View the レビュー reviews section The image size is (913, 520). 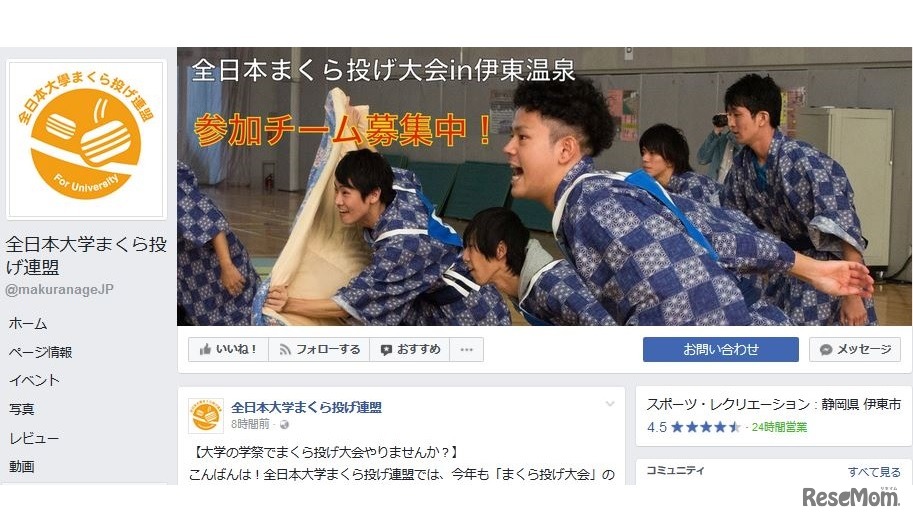[34, 438]
